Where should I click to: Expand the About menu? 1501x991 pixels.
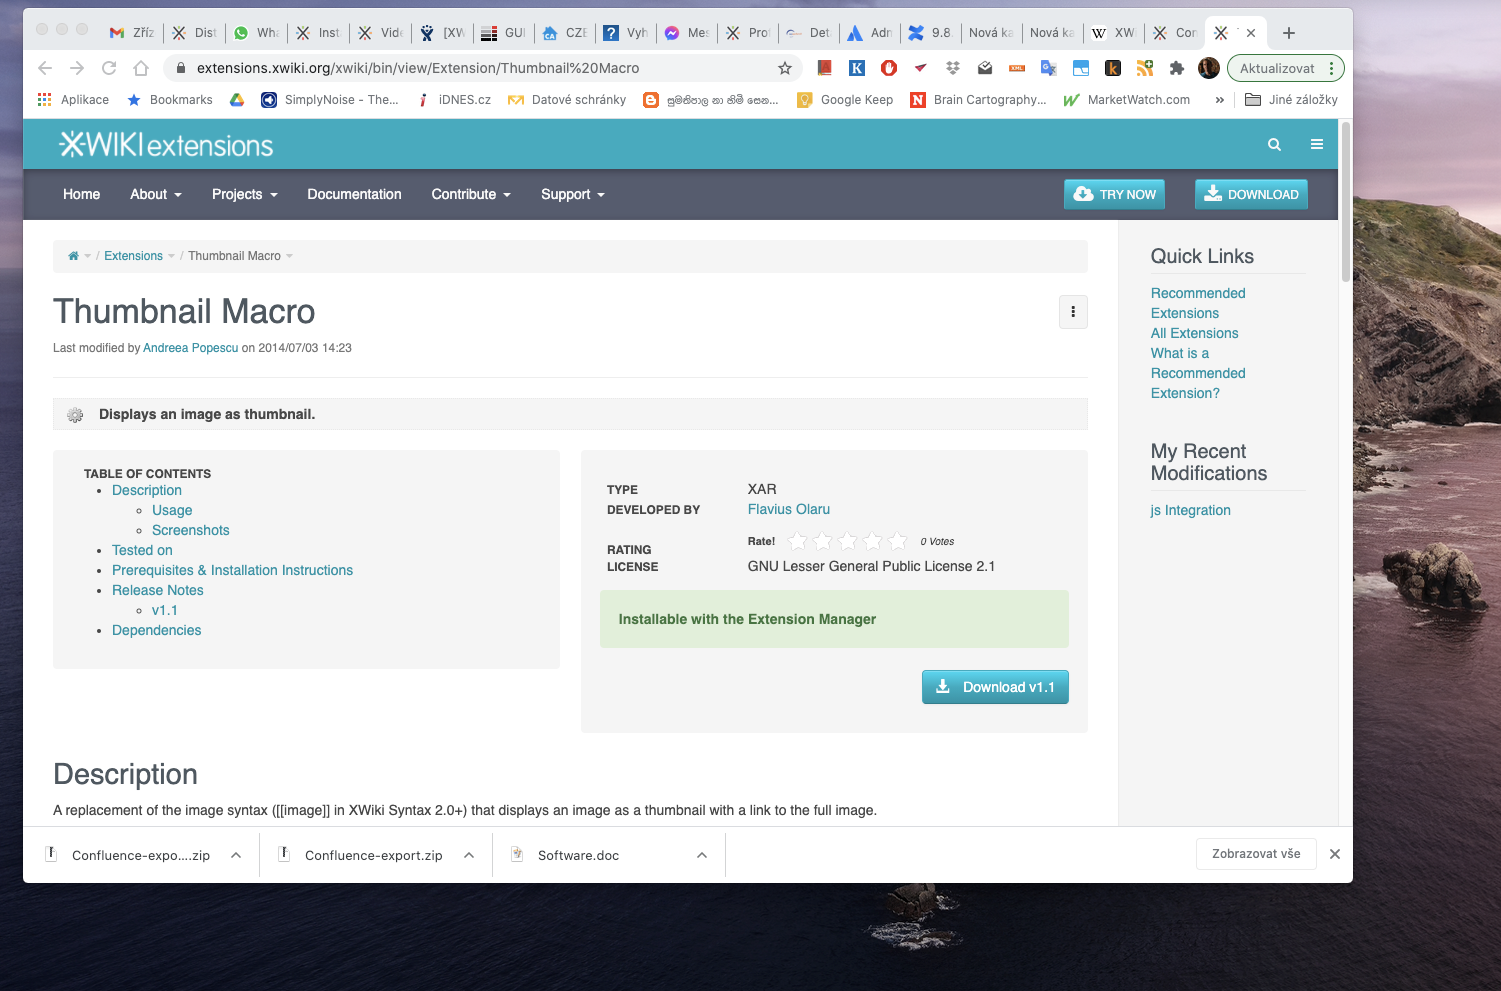coord(156,194)
